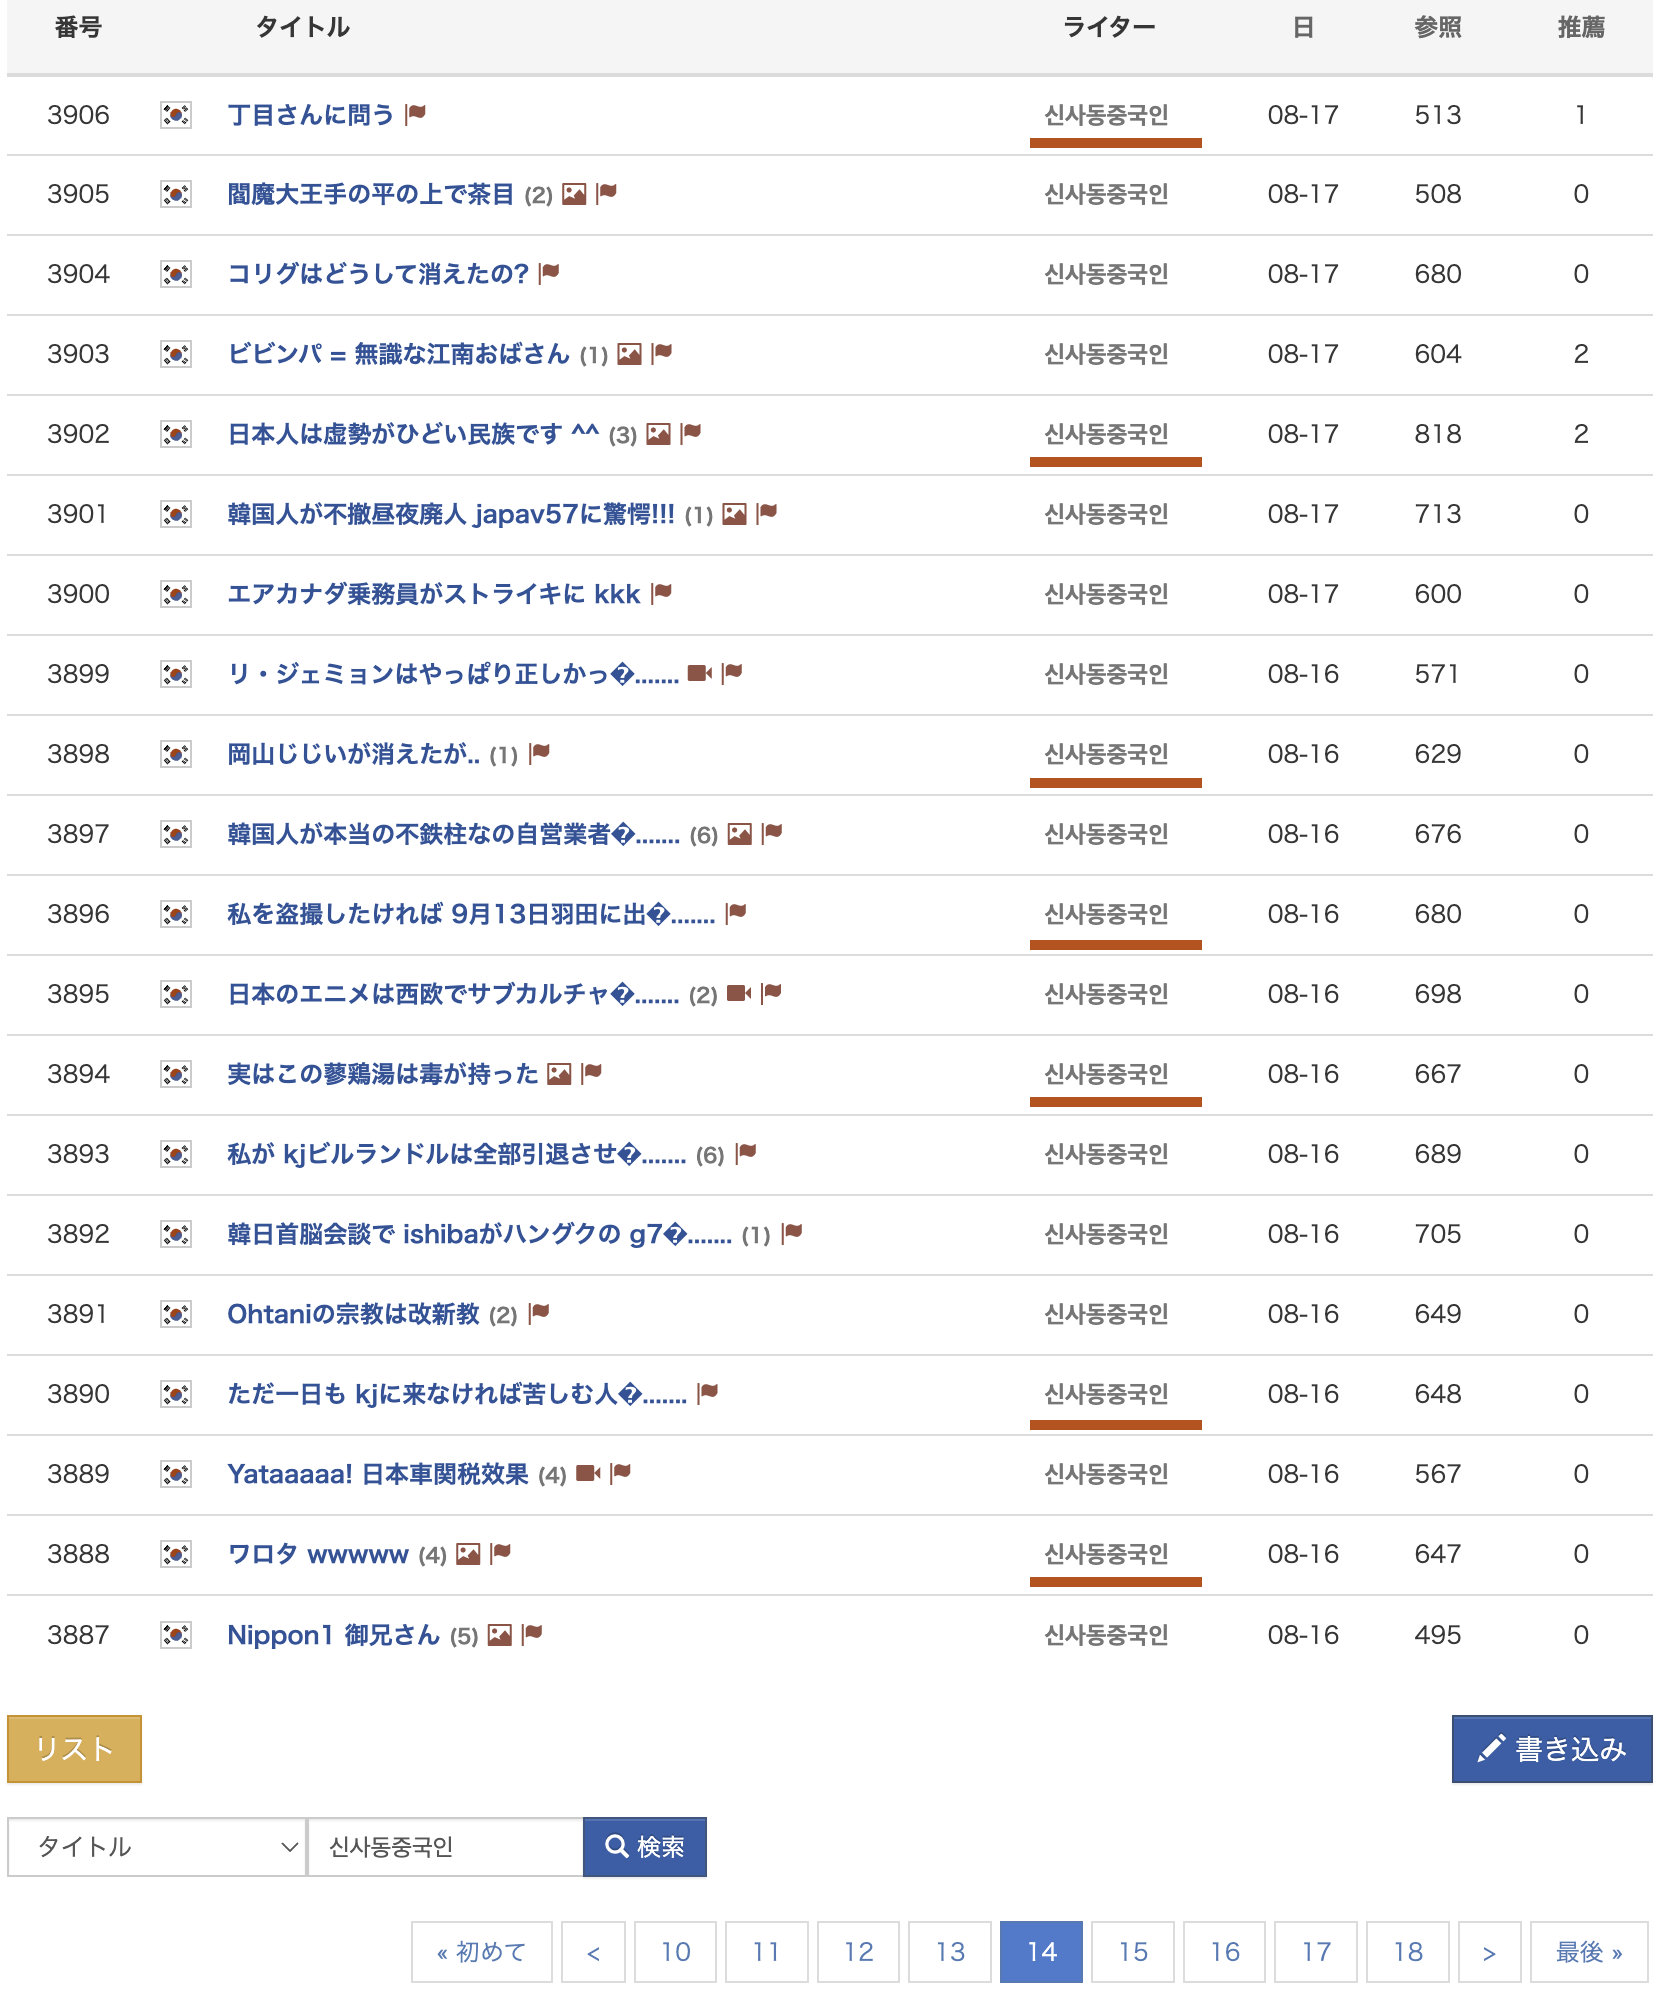Click writer name on post 3898 row
This screenshot has height=2006, width=1660.
coord(1106,754)
